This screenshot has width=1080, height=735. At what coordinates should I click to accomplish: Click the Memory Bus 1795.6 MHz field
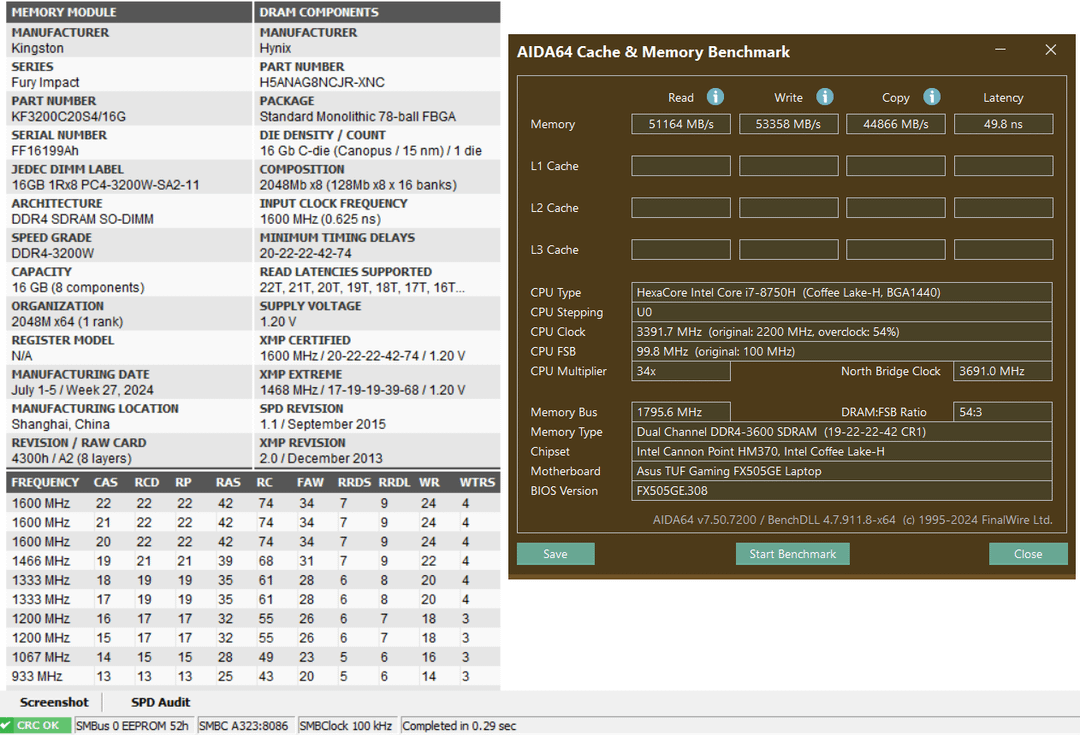point(681,412)
